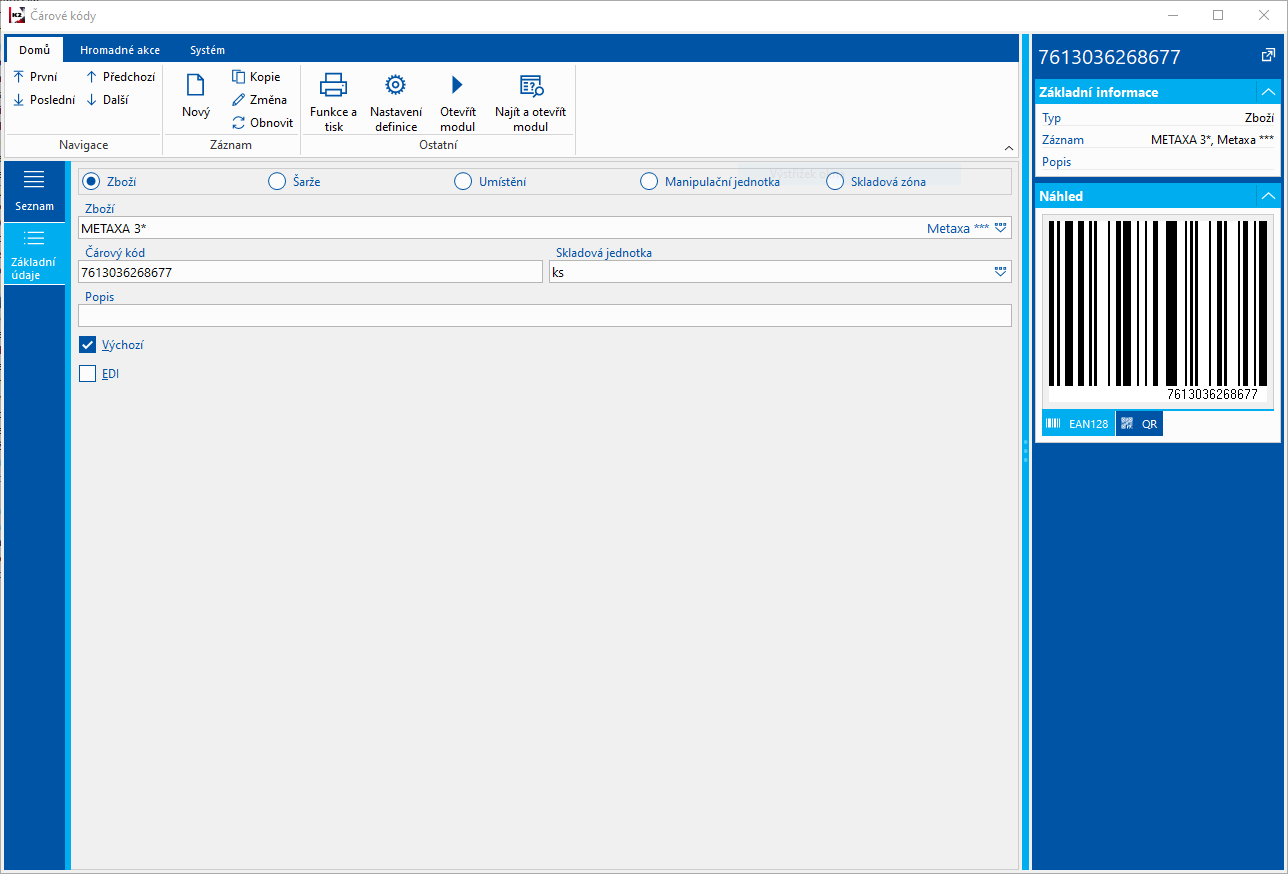Open Skladová jednotka dropdown arrow
Image resolution: width=1288 pixels, height=874 pixels.
pyautogui.click(x=1001, y=272)
